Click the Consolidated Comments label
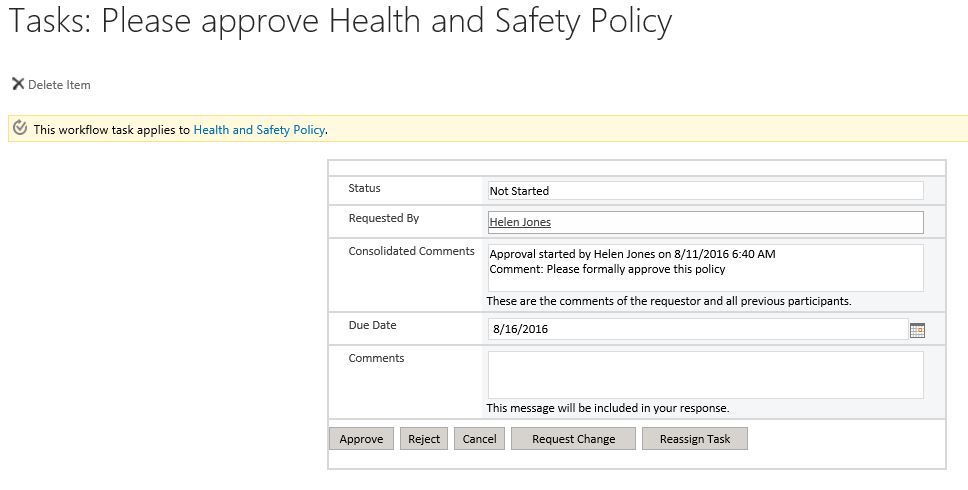The width and height of the screenshot is (968, 490). coord(411,251)
